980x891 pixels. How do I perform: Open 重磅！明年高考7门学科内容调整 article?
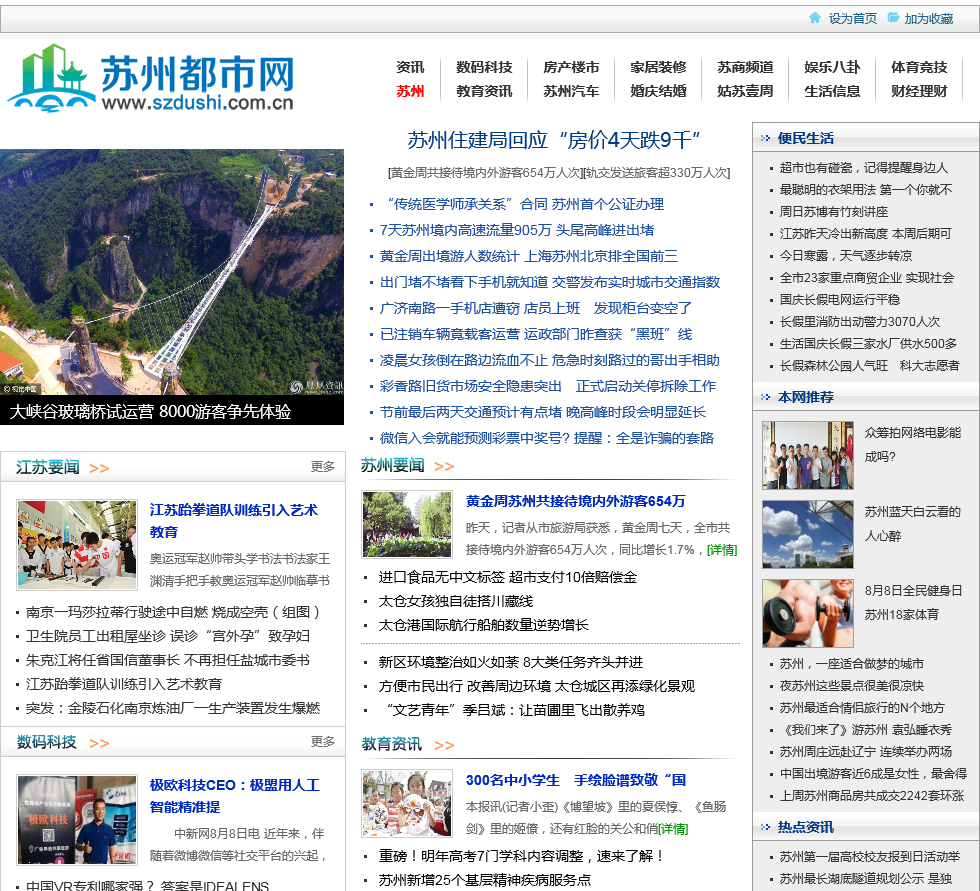pos(521,857)
